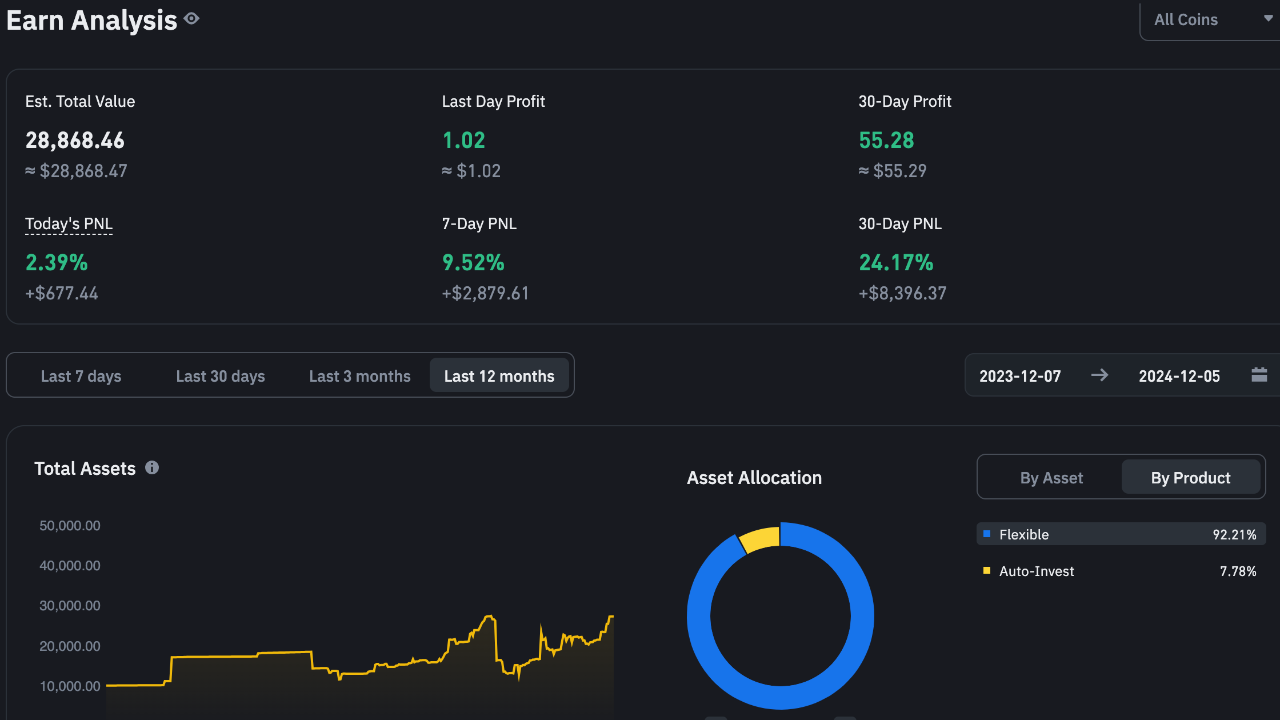
Task: Reselect the Last 12 months tab
Action: [499, 375]
